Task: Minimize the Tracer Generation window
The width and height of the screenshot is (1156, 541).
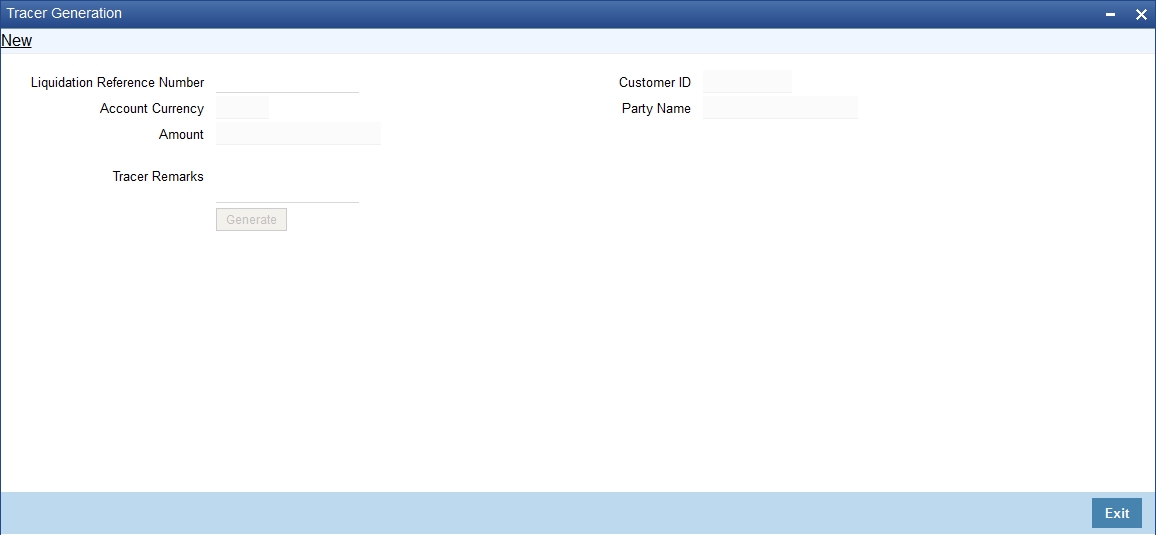Action: click(x=1110, y=14)
